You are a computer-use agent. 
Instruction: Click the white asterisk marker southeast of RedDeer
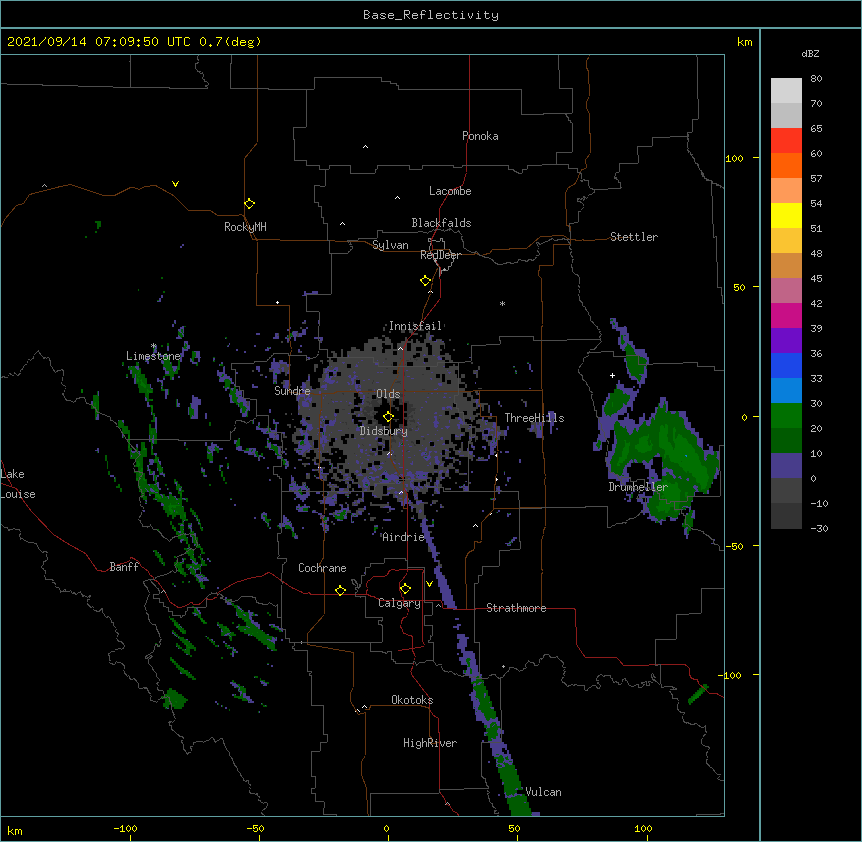[502, 303]
